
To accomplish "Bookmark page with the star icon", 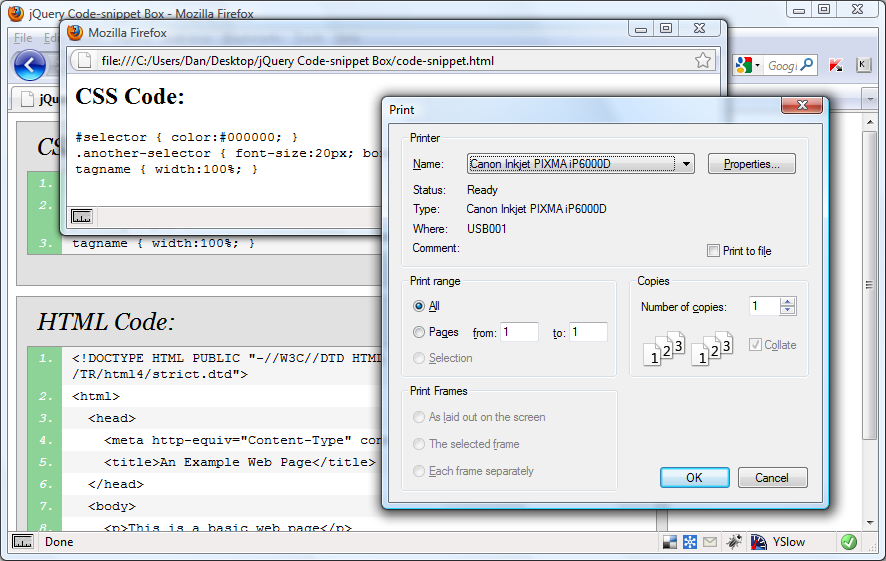I will 703,60.
